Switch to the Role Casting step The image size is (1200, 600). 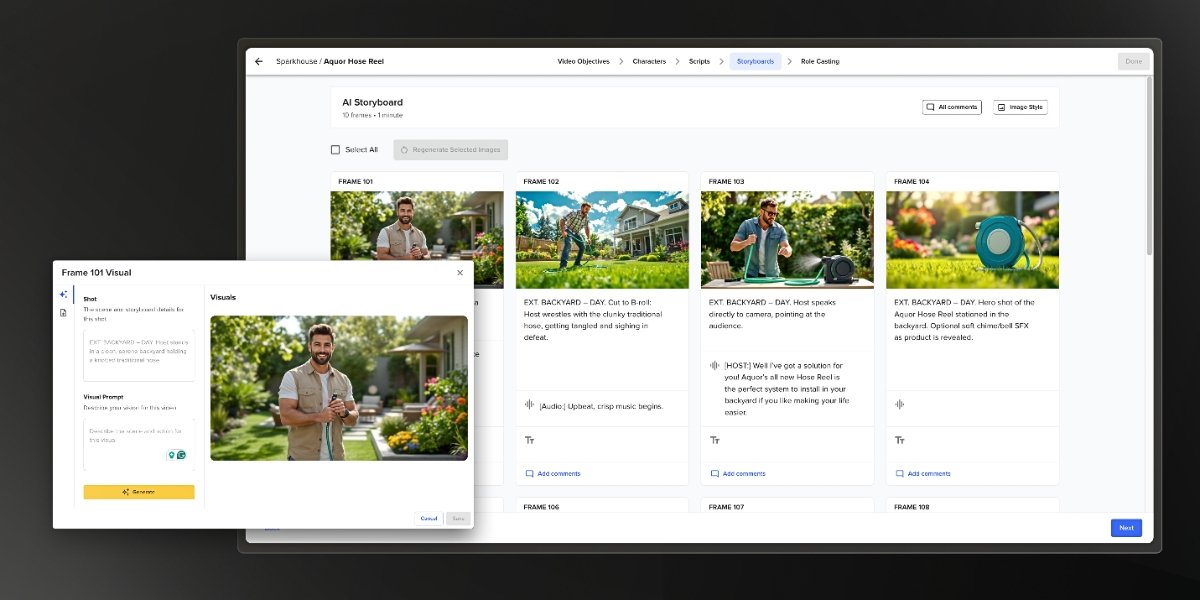tap(820, 62)
